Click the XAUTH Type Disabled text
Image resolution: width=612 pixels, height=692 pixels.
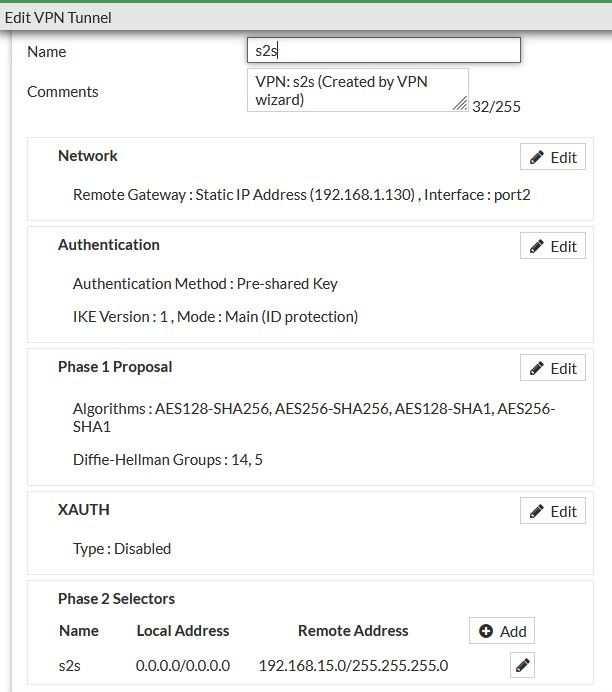pyautogui.click(x=122, y=548)
